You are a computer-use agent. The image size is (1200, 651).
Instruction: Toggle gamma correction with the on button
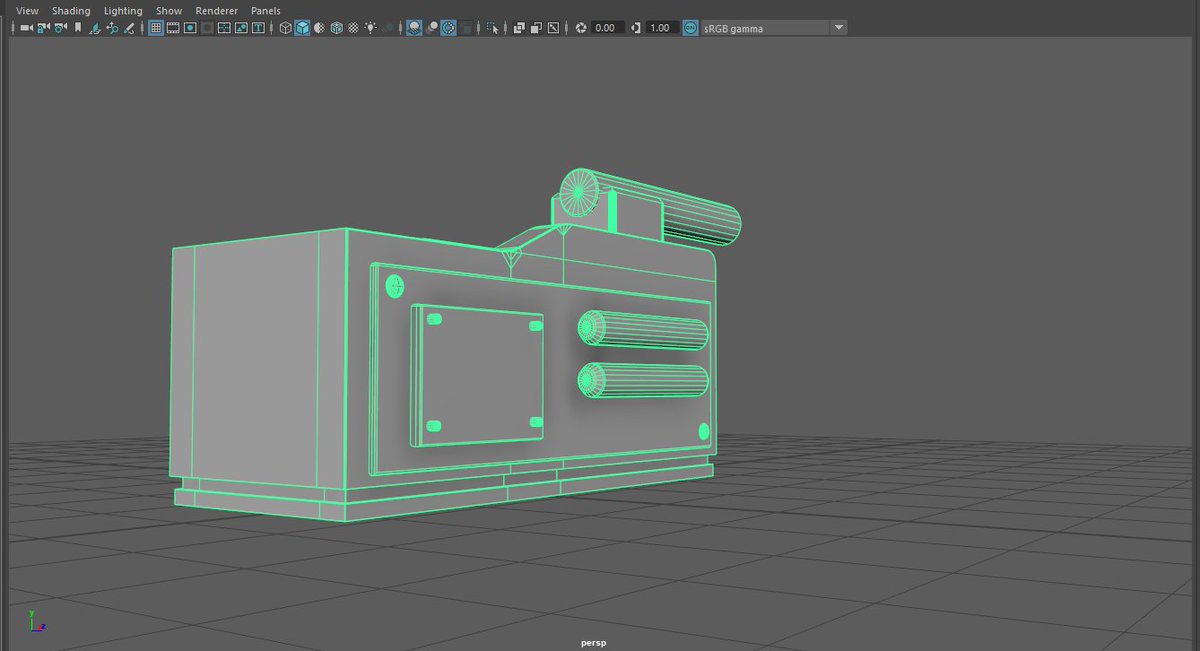point(689,28)
